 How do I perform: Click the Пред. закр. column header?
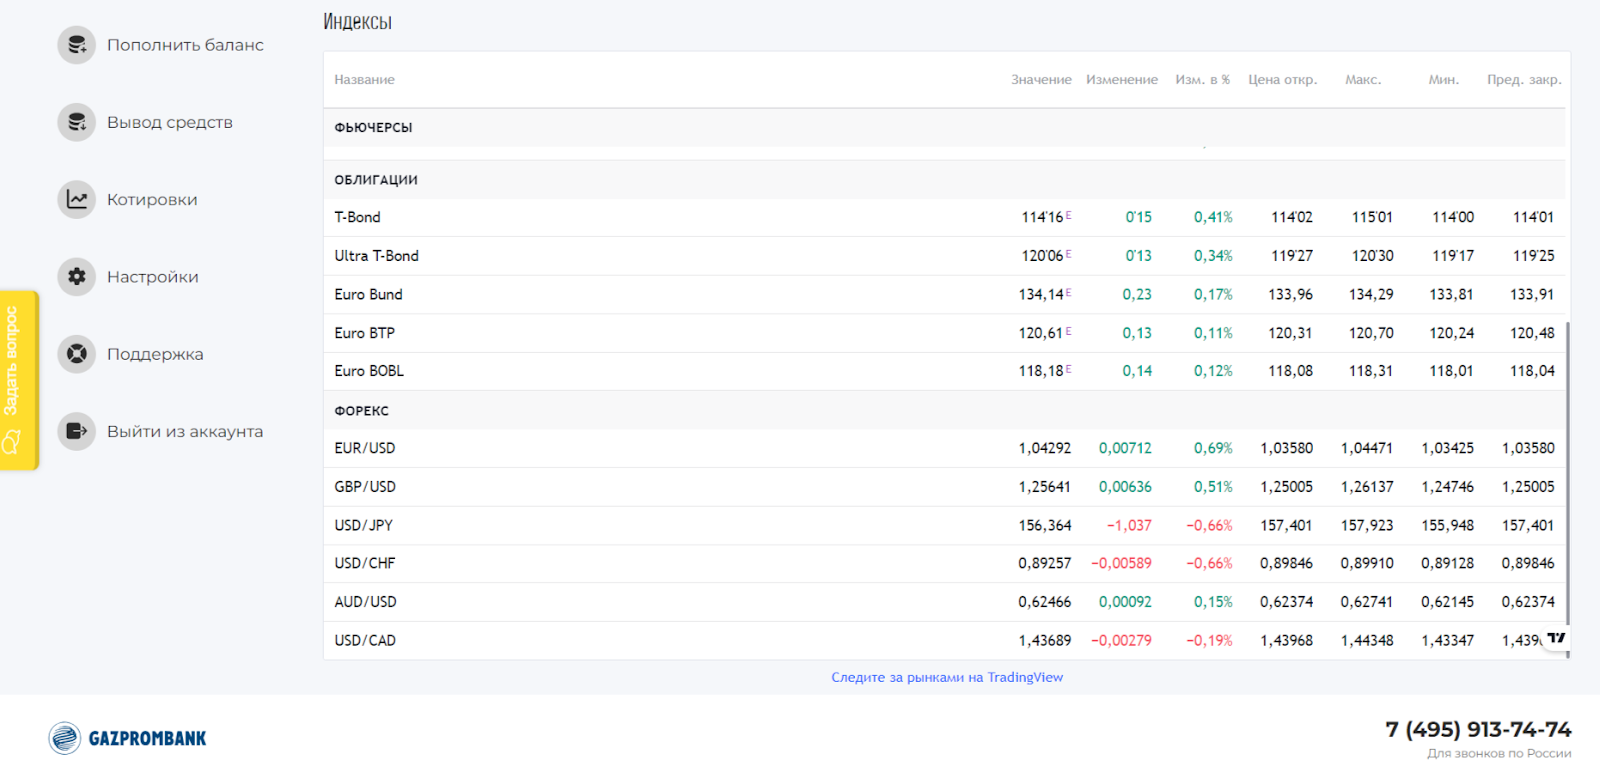[1524, 80]
